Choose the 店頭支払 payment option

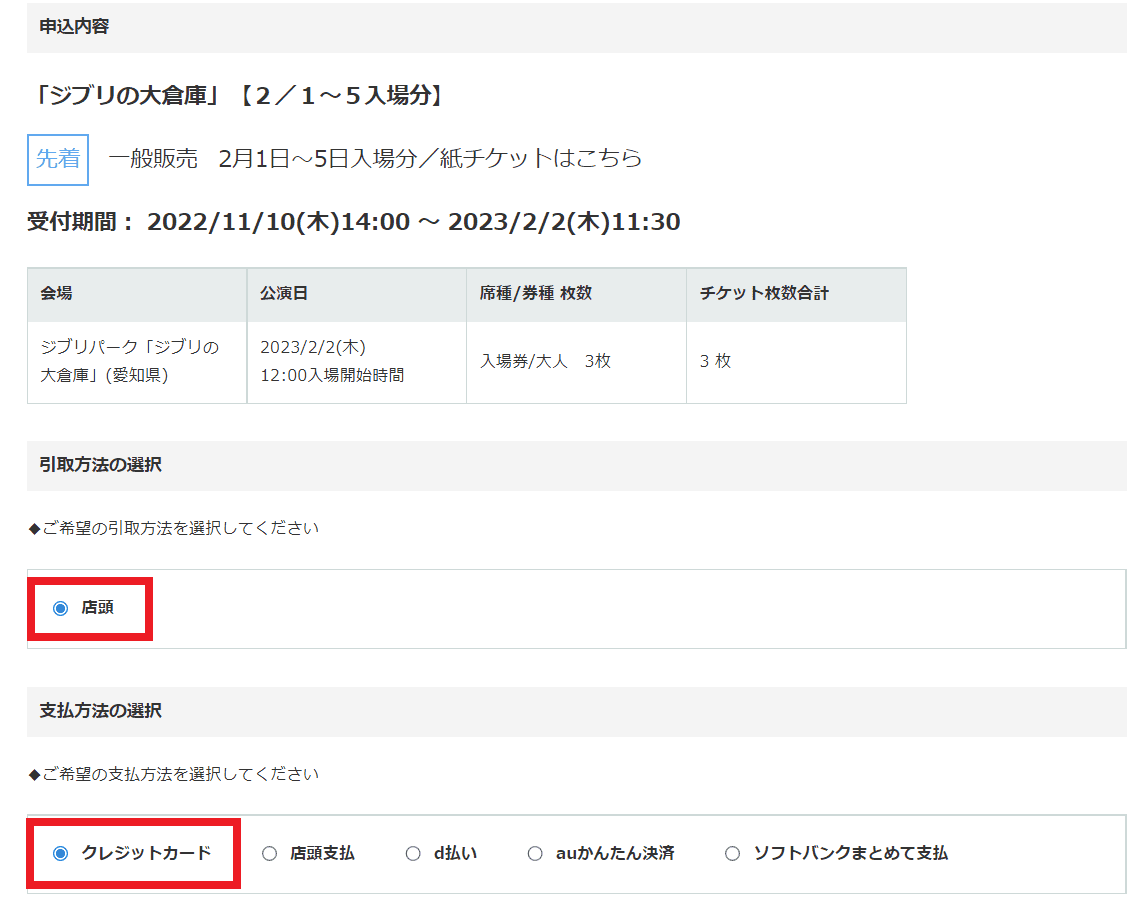tap(269, 853)
